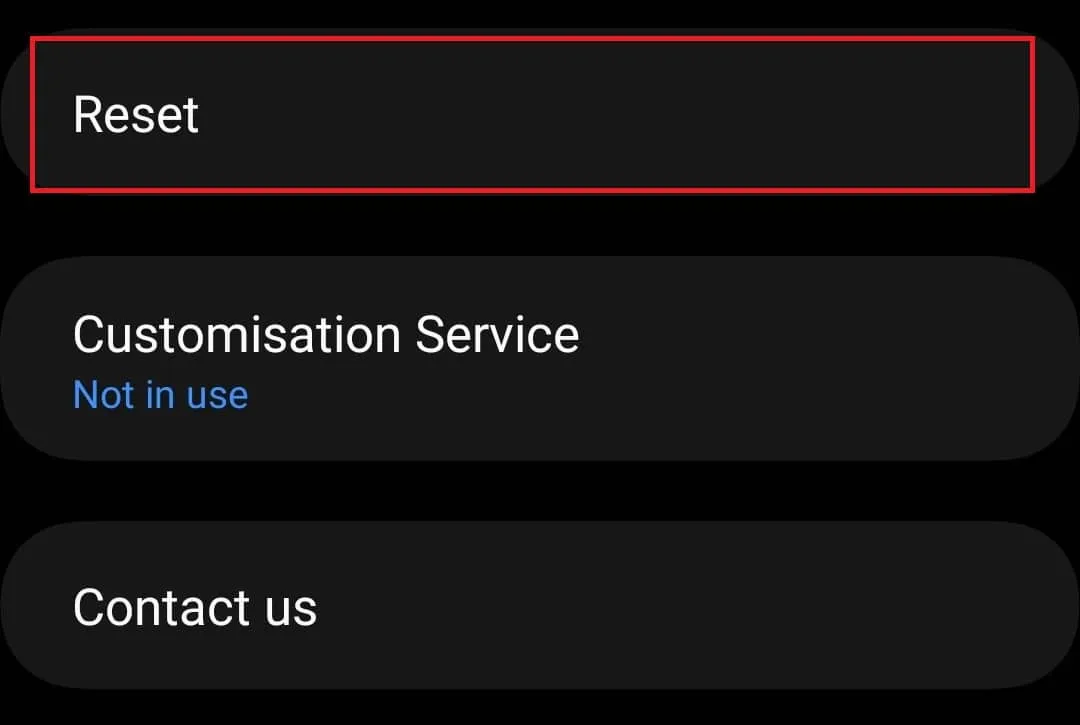Click the blue 'Not in use' status text

[x=160, y=395]
